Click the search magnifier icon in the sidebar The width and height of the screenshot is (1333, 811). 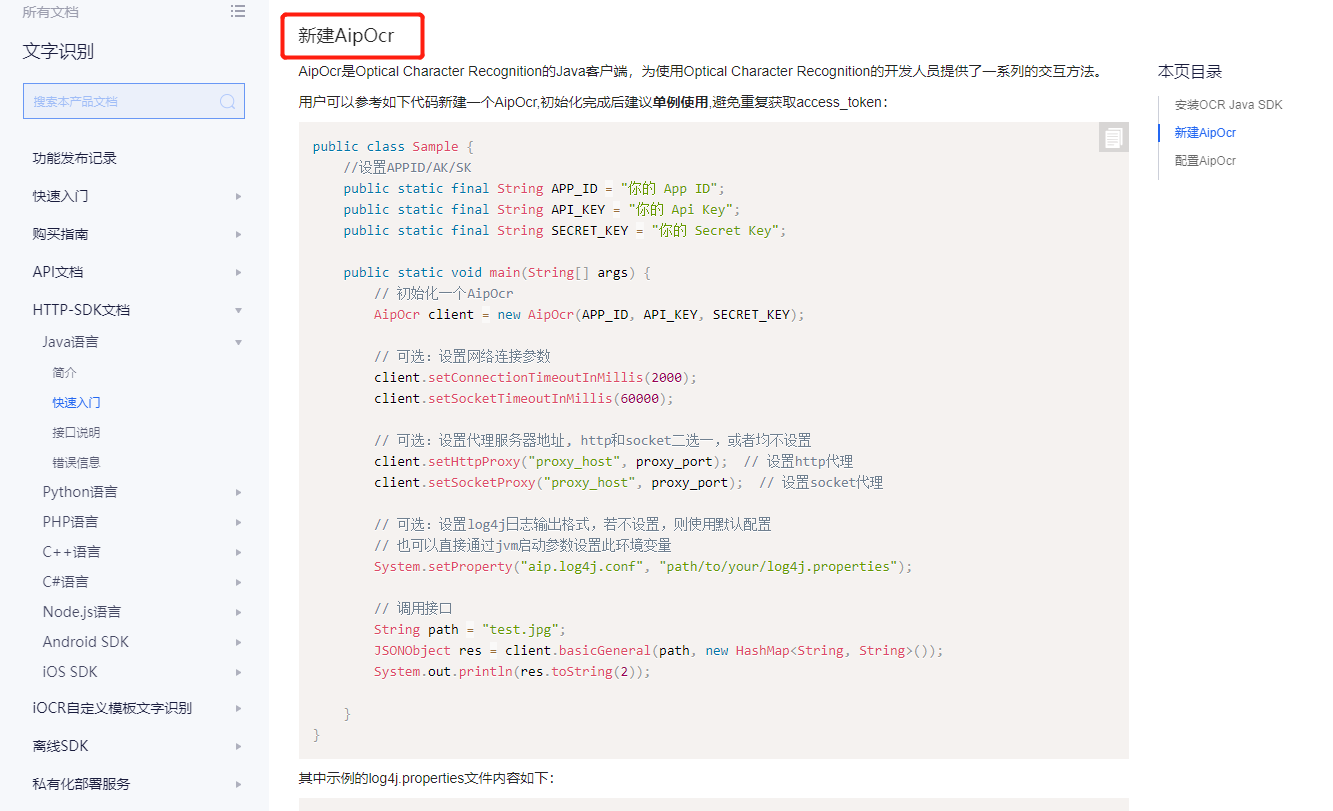tap(227, 101)
